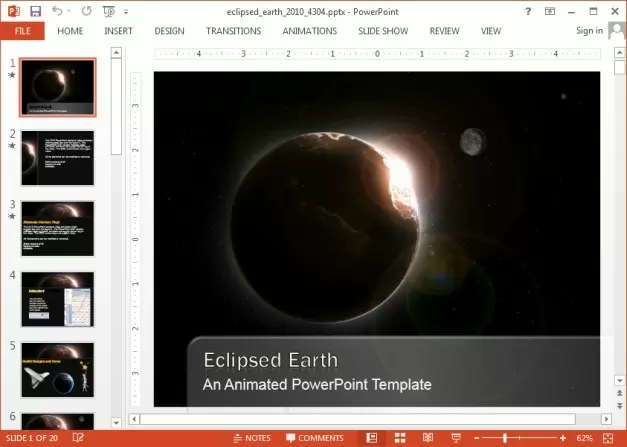627x447 pixels.
Task: Open the Design ribbon tab
Action: [169, 31]
